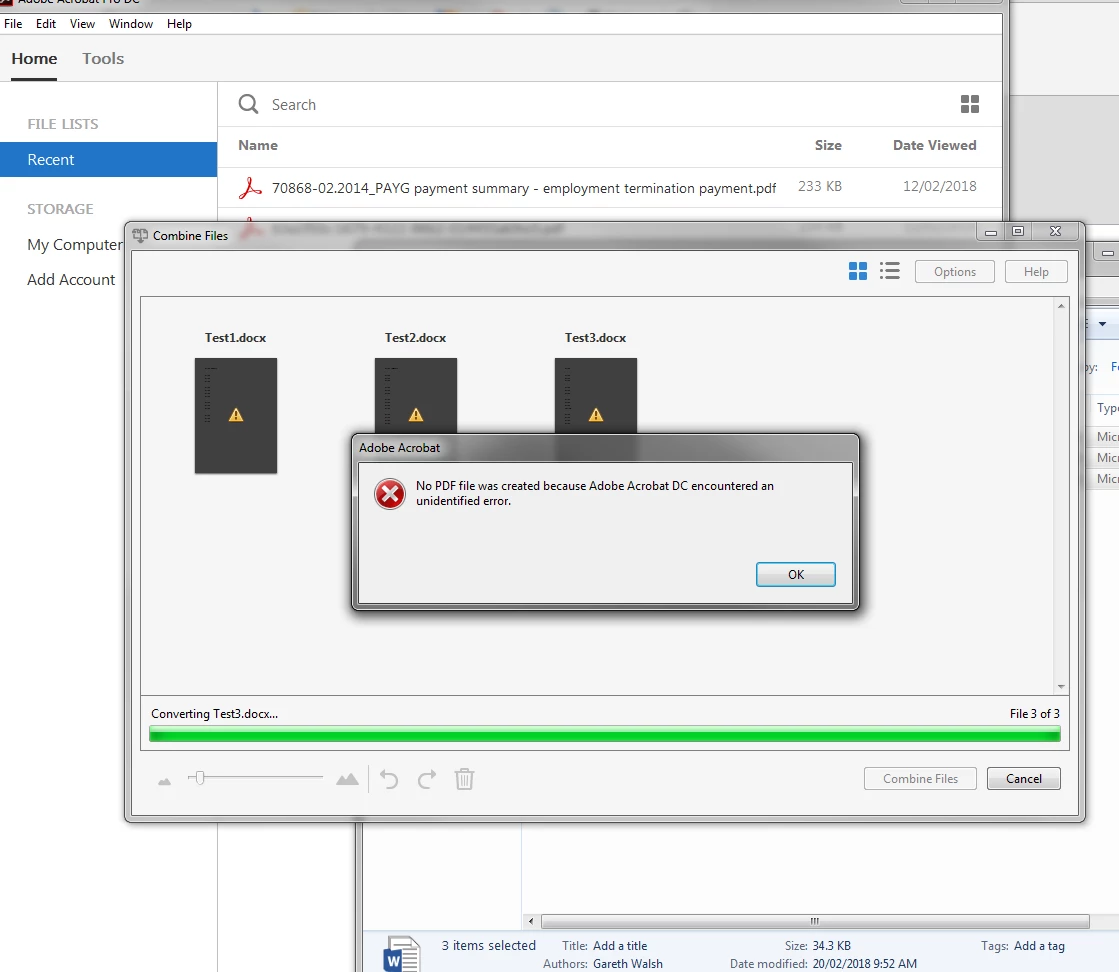
Task: Click the redo arrow icon
Action: [427, 779]
